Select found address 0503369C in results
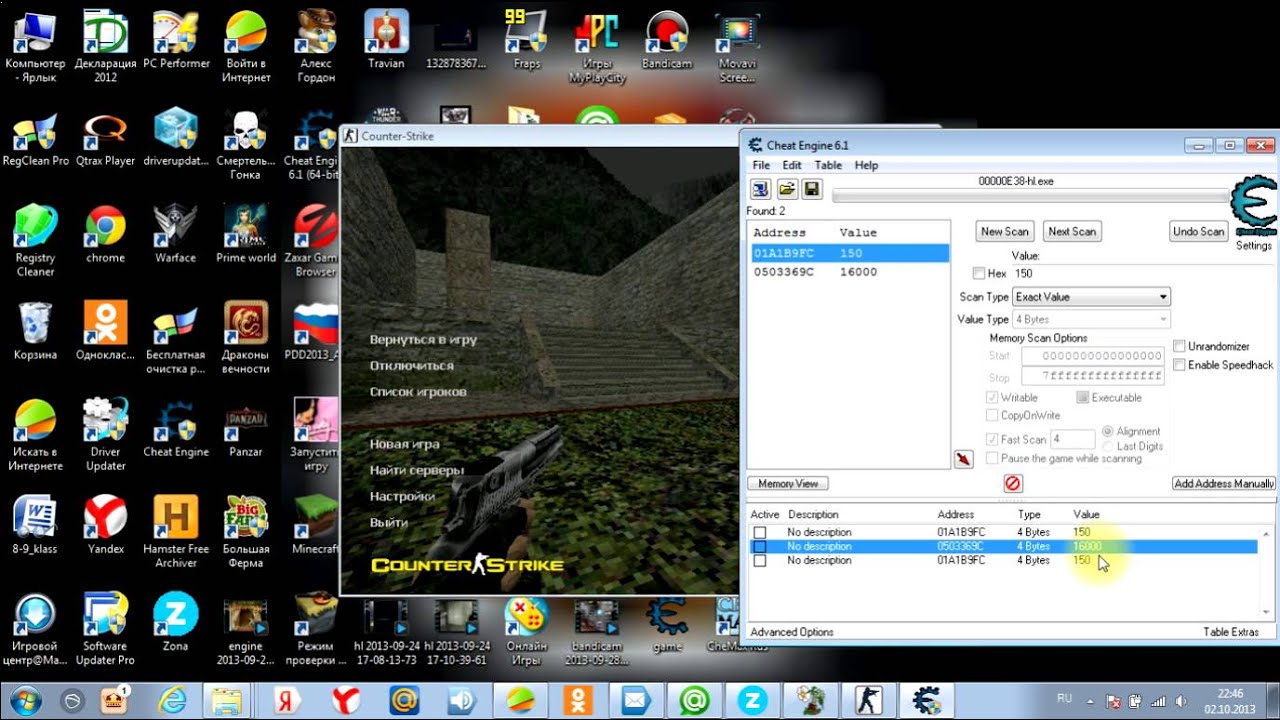 click(x=850, y=272)
